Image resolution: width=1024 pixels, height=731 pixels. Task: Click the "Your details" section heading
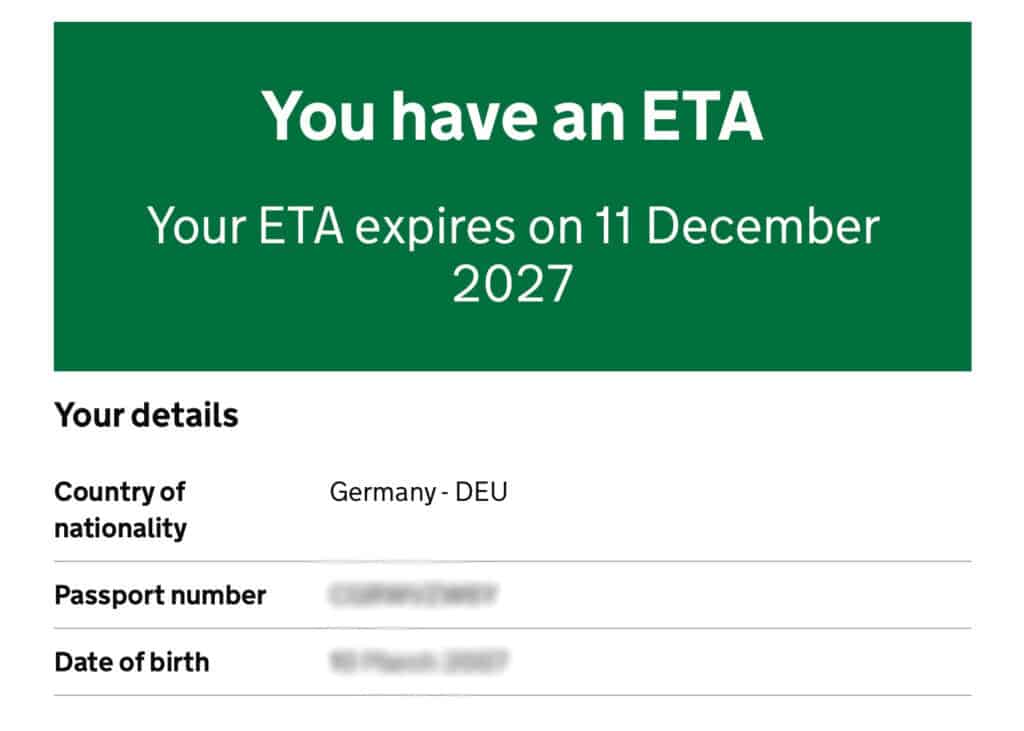(146, 415)
